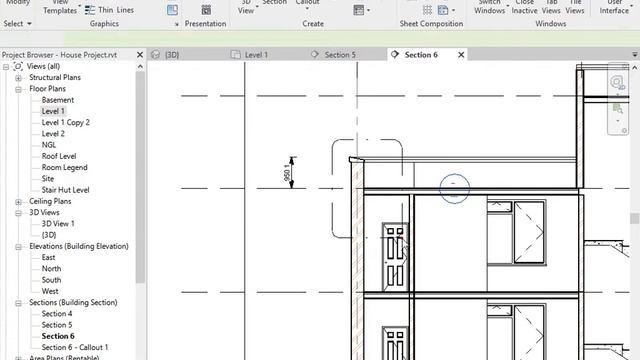Image resolution: width=640 pixels, height=360 pixels.
Task: Select Level 1 Copy 2 view
Action: point(65,122)
